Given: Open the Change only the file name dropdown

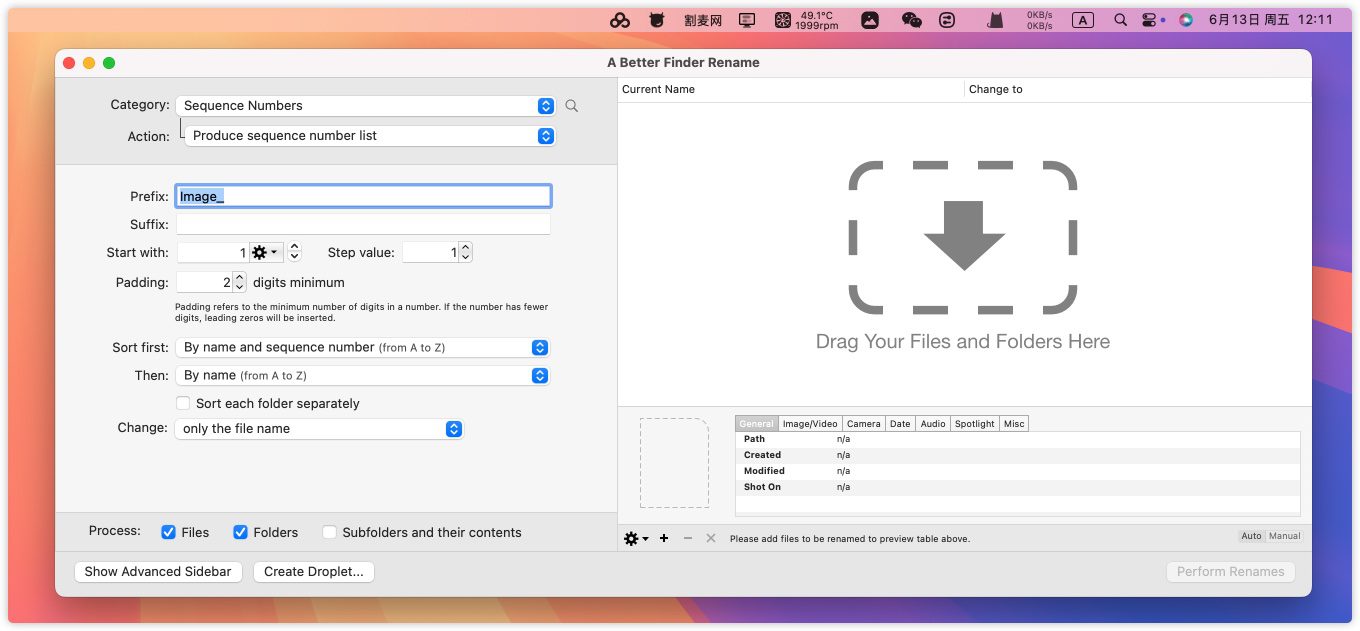Looking at the screenshot, I should (319, 429).
